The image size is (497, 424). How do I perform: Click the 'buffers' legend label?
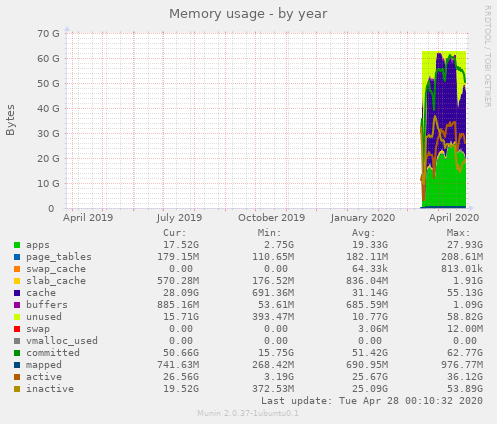(47, 305)
